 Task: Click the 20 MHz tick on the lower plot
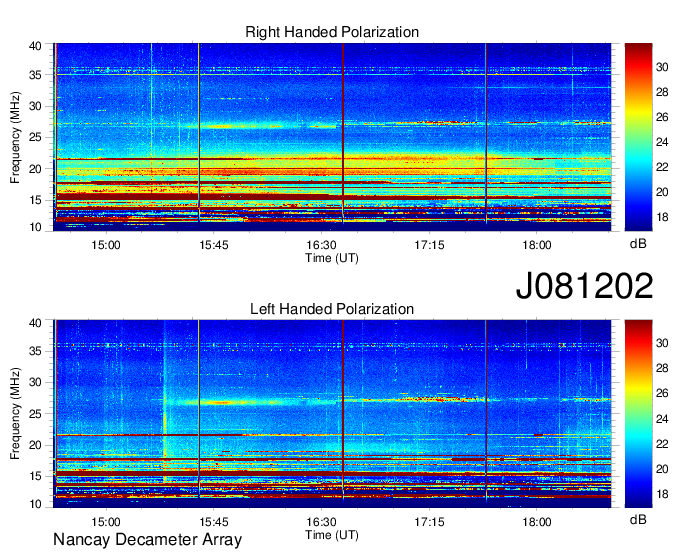click(35, 445)
